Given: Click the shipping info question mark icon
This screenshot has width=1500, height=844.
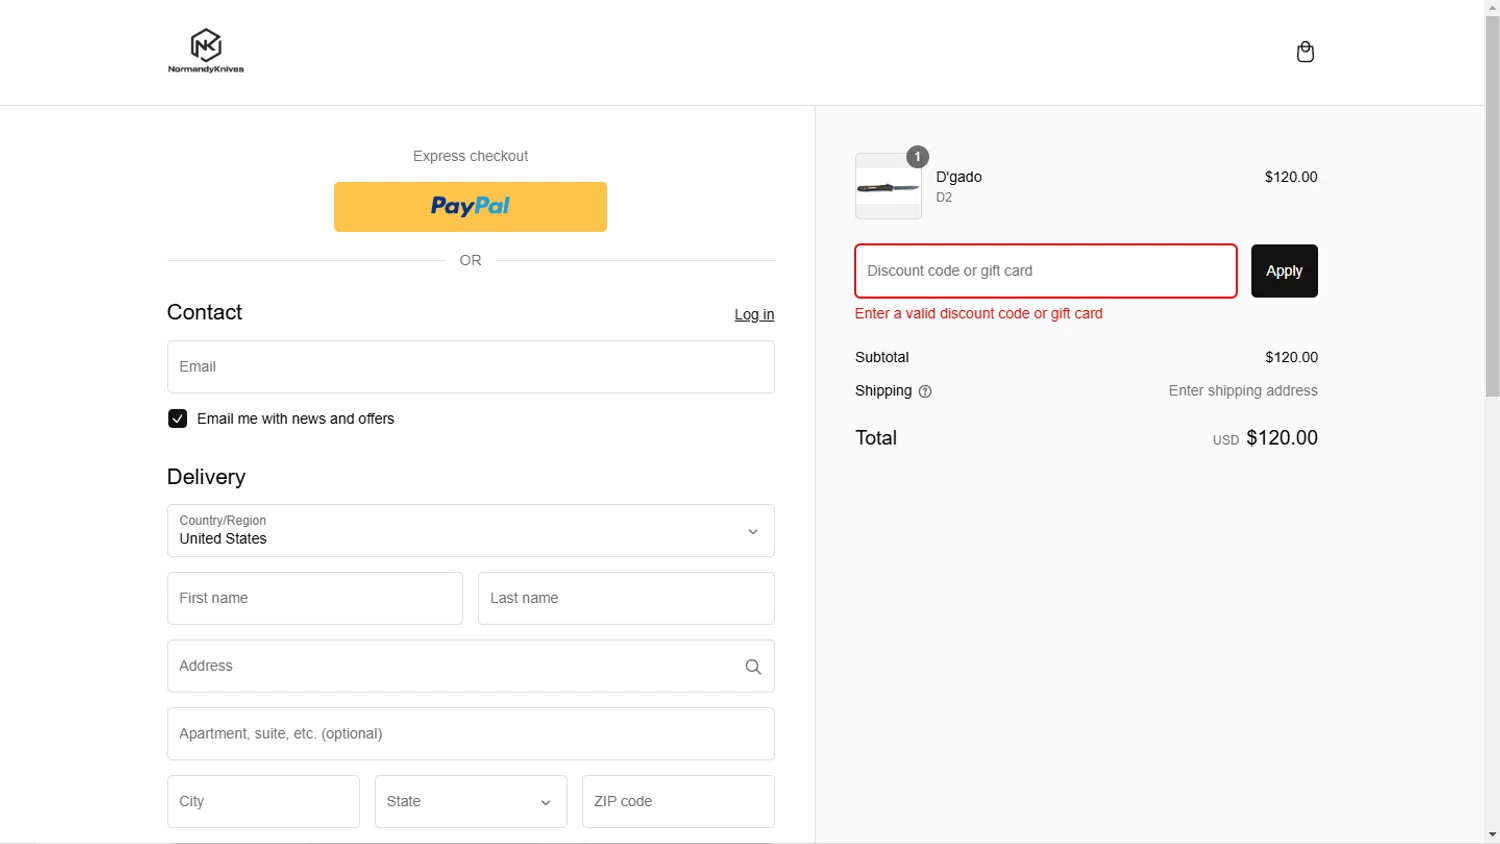Looking at the screenshot, I should [925, 392].
